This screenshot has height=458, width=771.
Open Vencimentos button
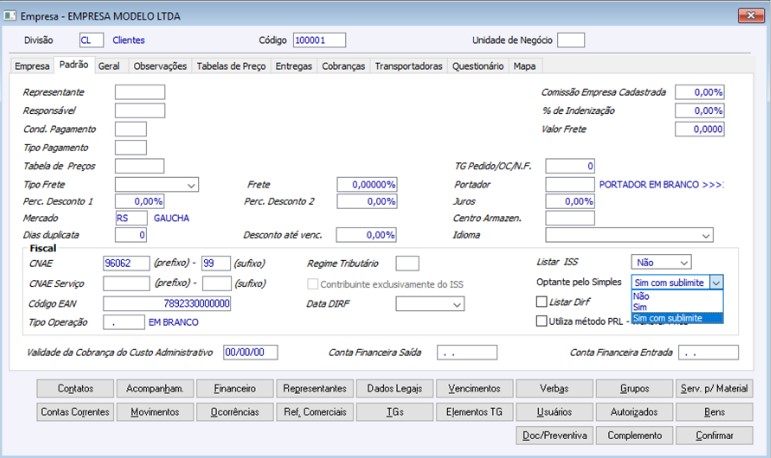point(474,388)
